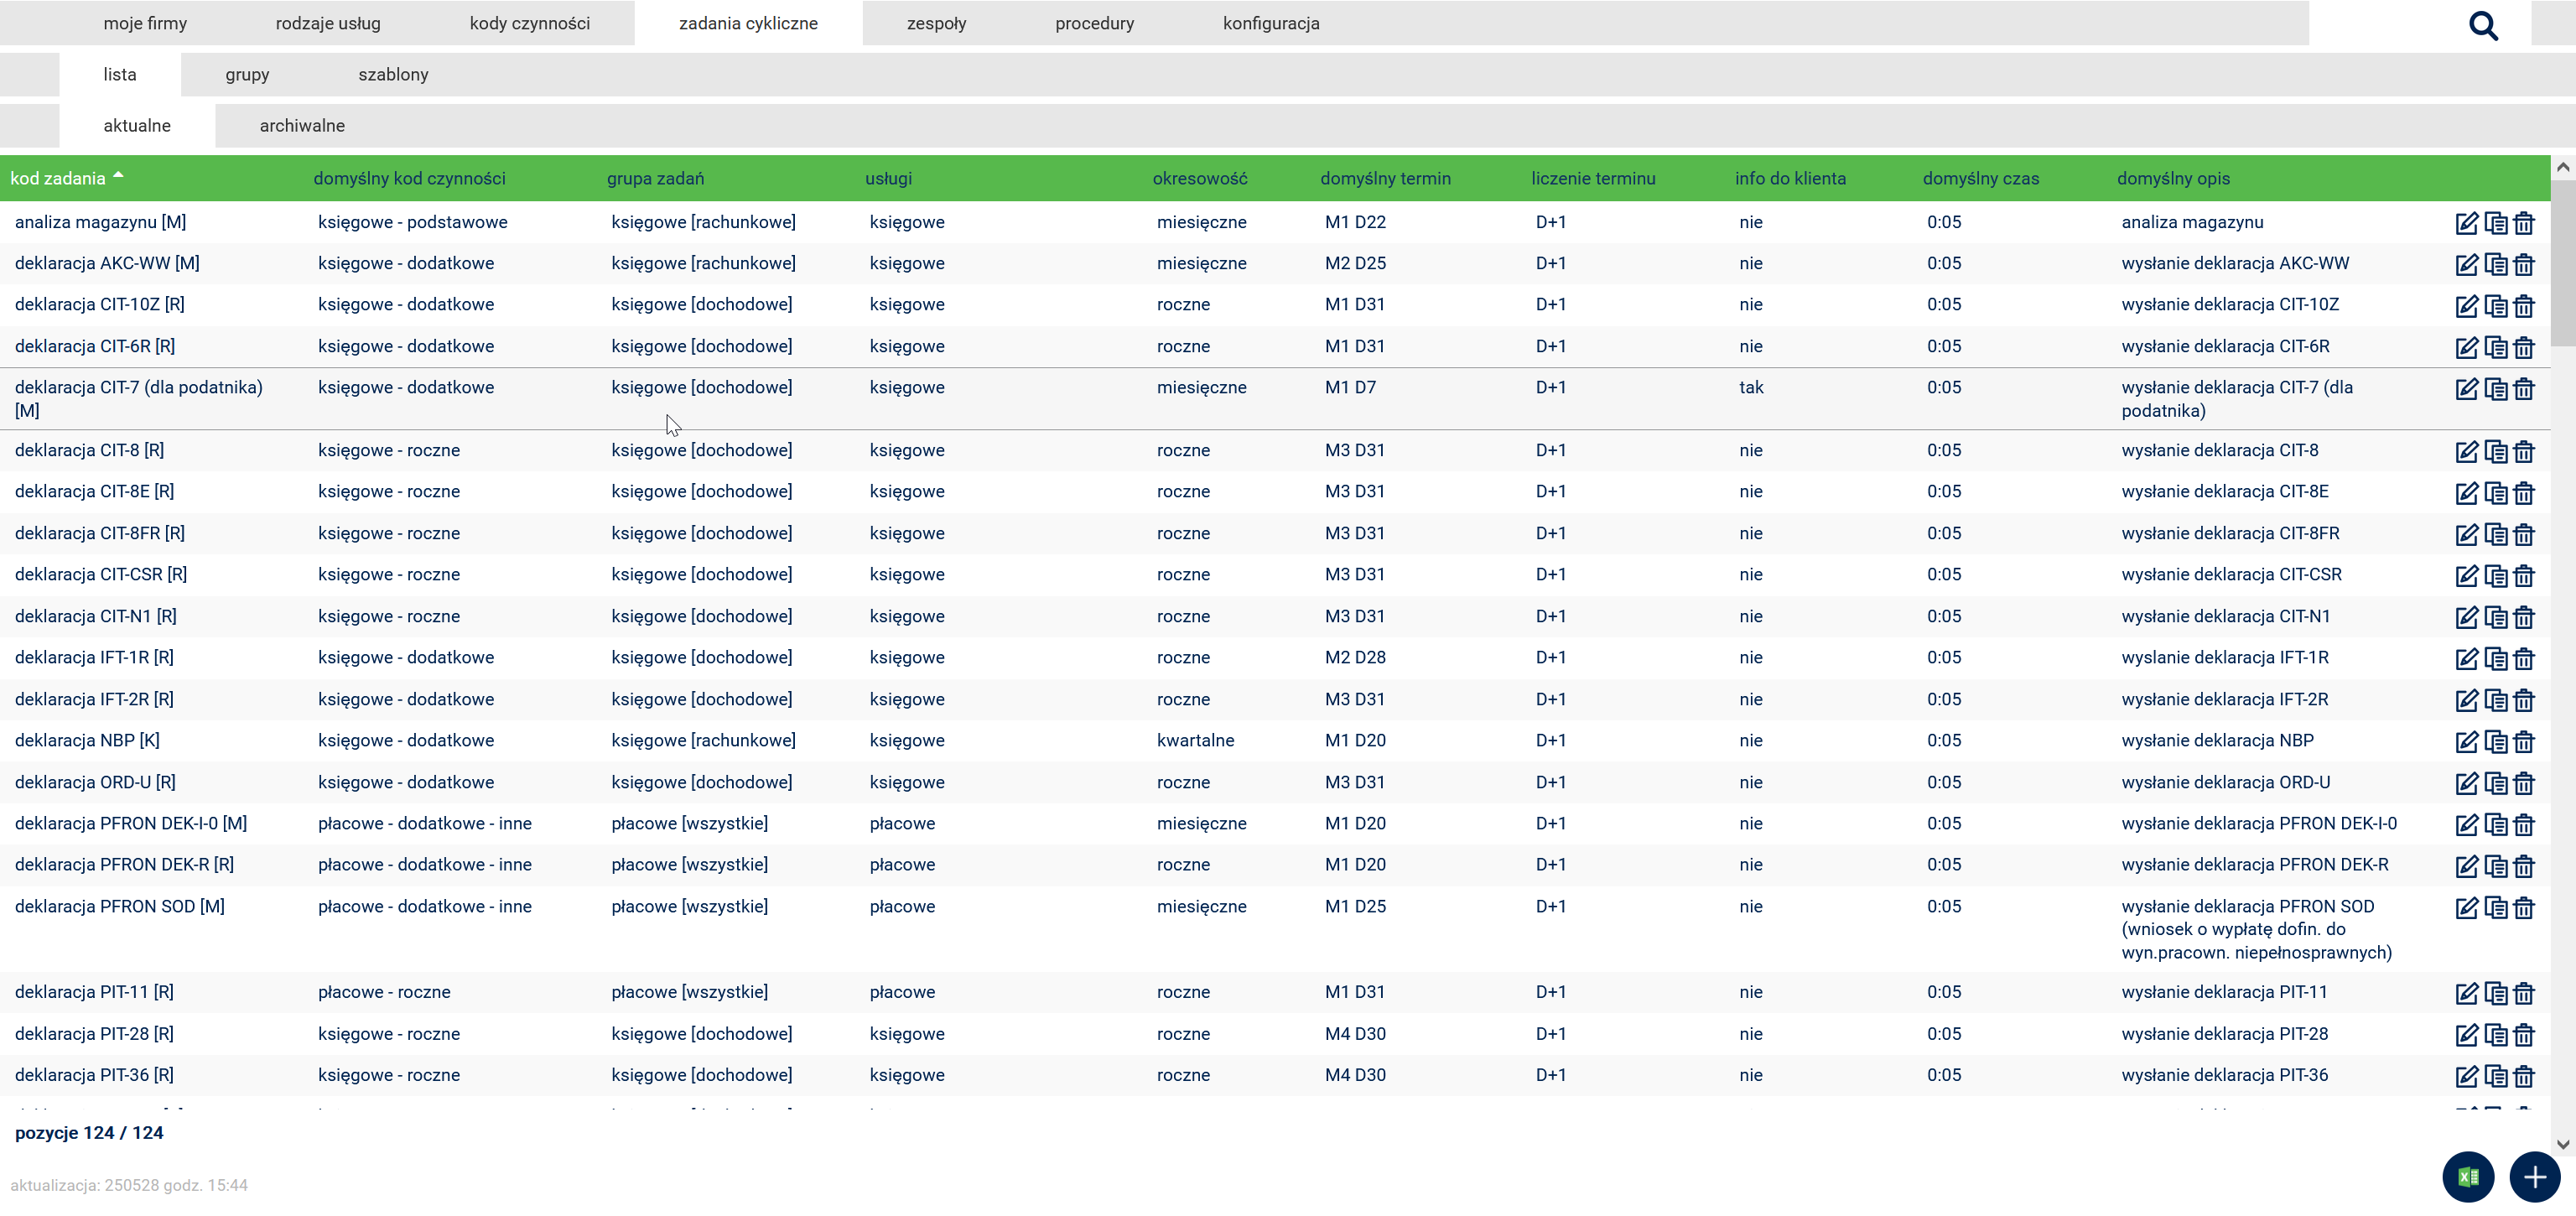Open the zespoły tab
This screenshot has height=1216, width=2576.
coord(936,23)
